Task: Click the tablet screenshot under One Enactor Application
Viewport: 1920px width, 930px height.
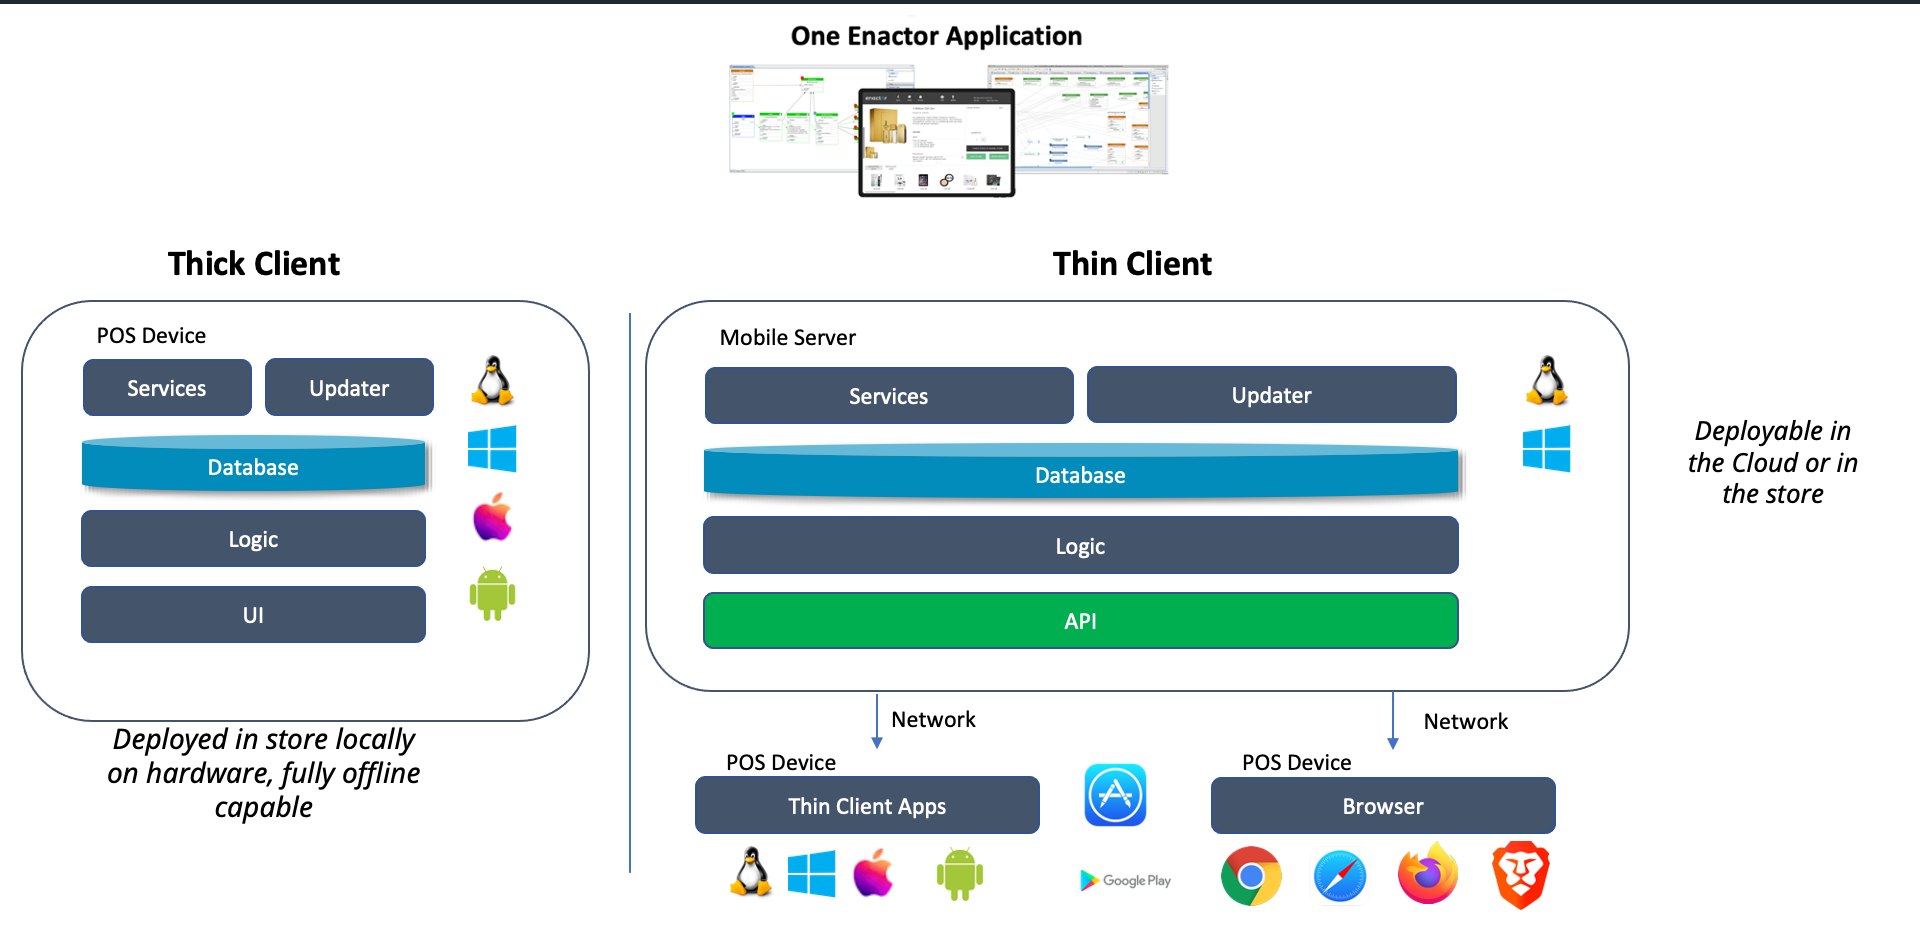Action: pos(937,140)
